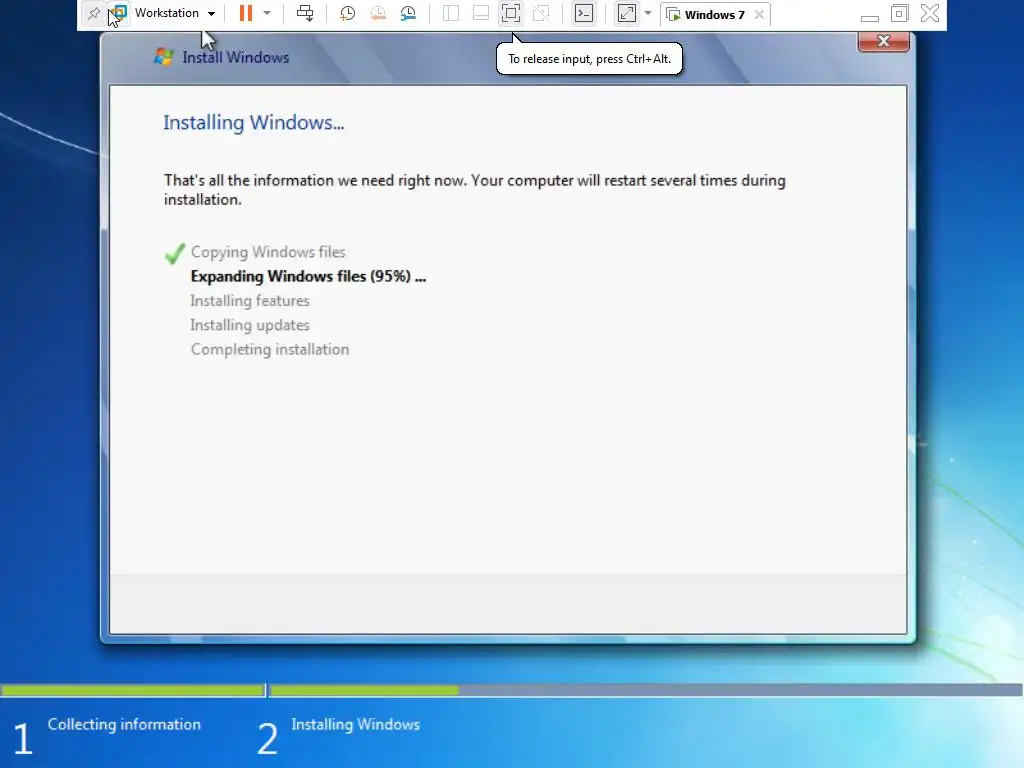
Task: Click 'Installing Windows' stage label at bottom
Action: (355, 724)
